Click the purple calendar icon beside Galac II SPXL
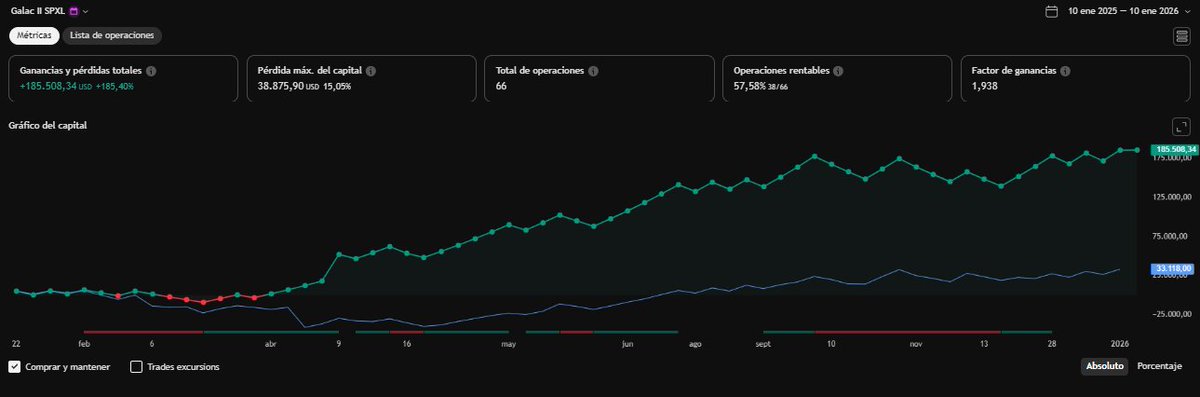This screenshot has height=397, width=1200. [73, 11]
